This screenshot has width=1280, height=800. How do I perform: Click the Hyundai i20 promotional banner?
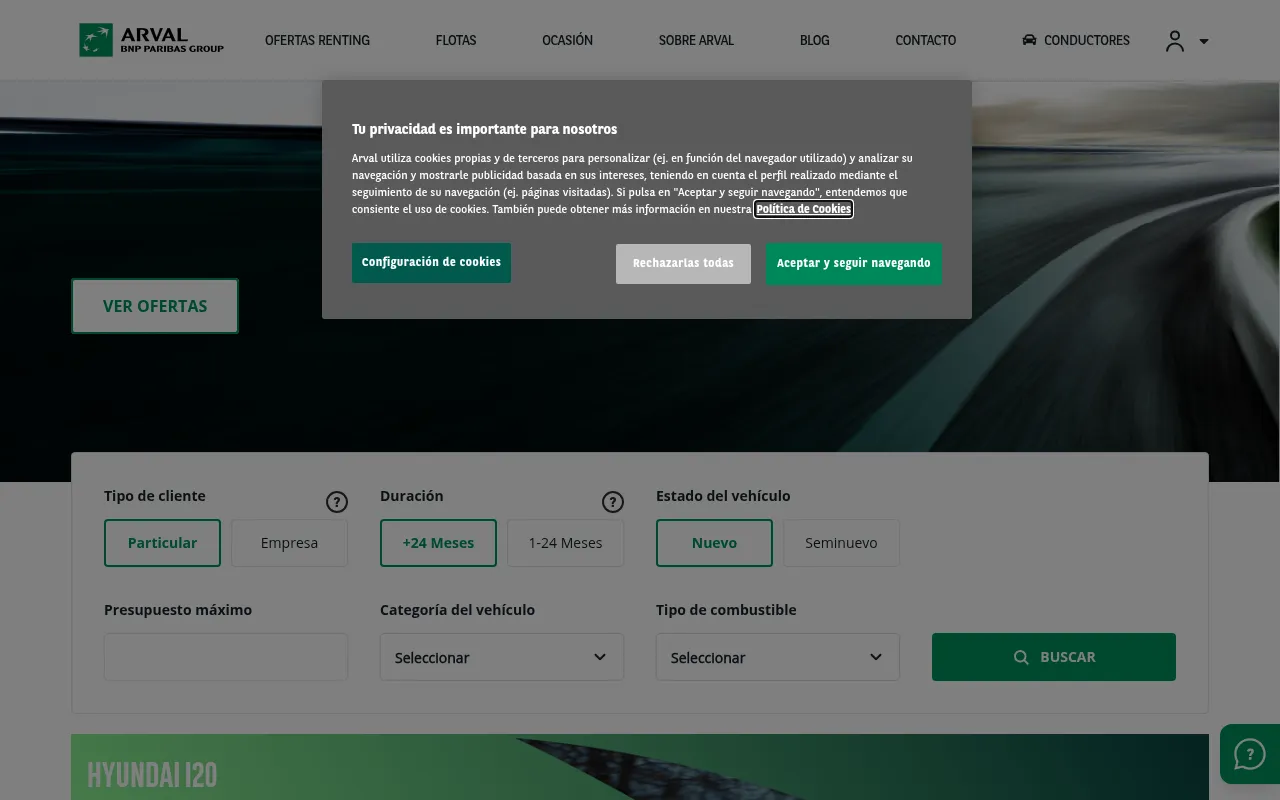point(640,767)
